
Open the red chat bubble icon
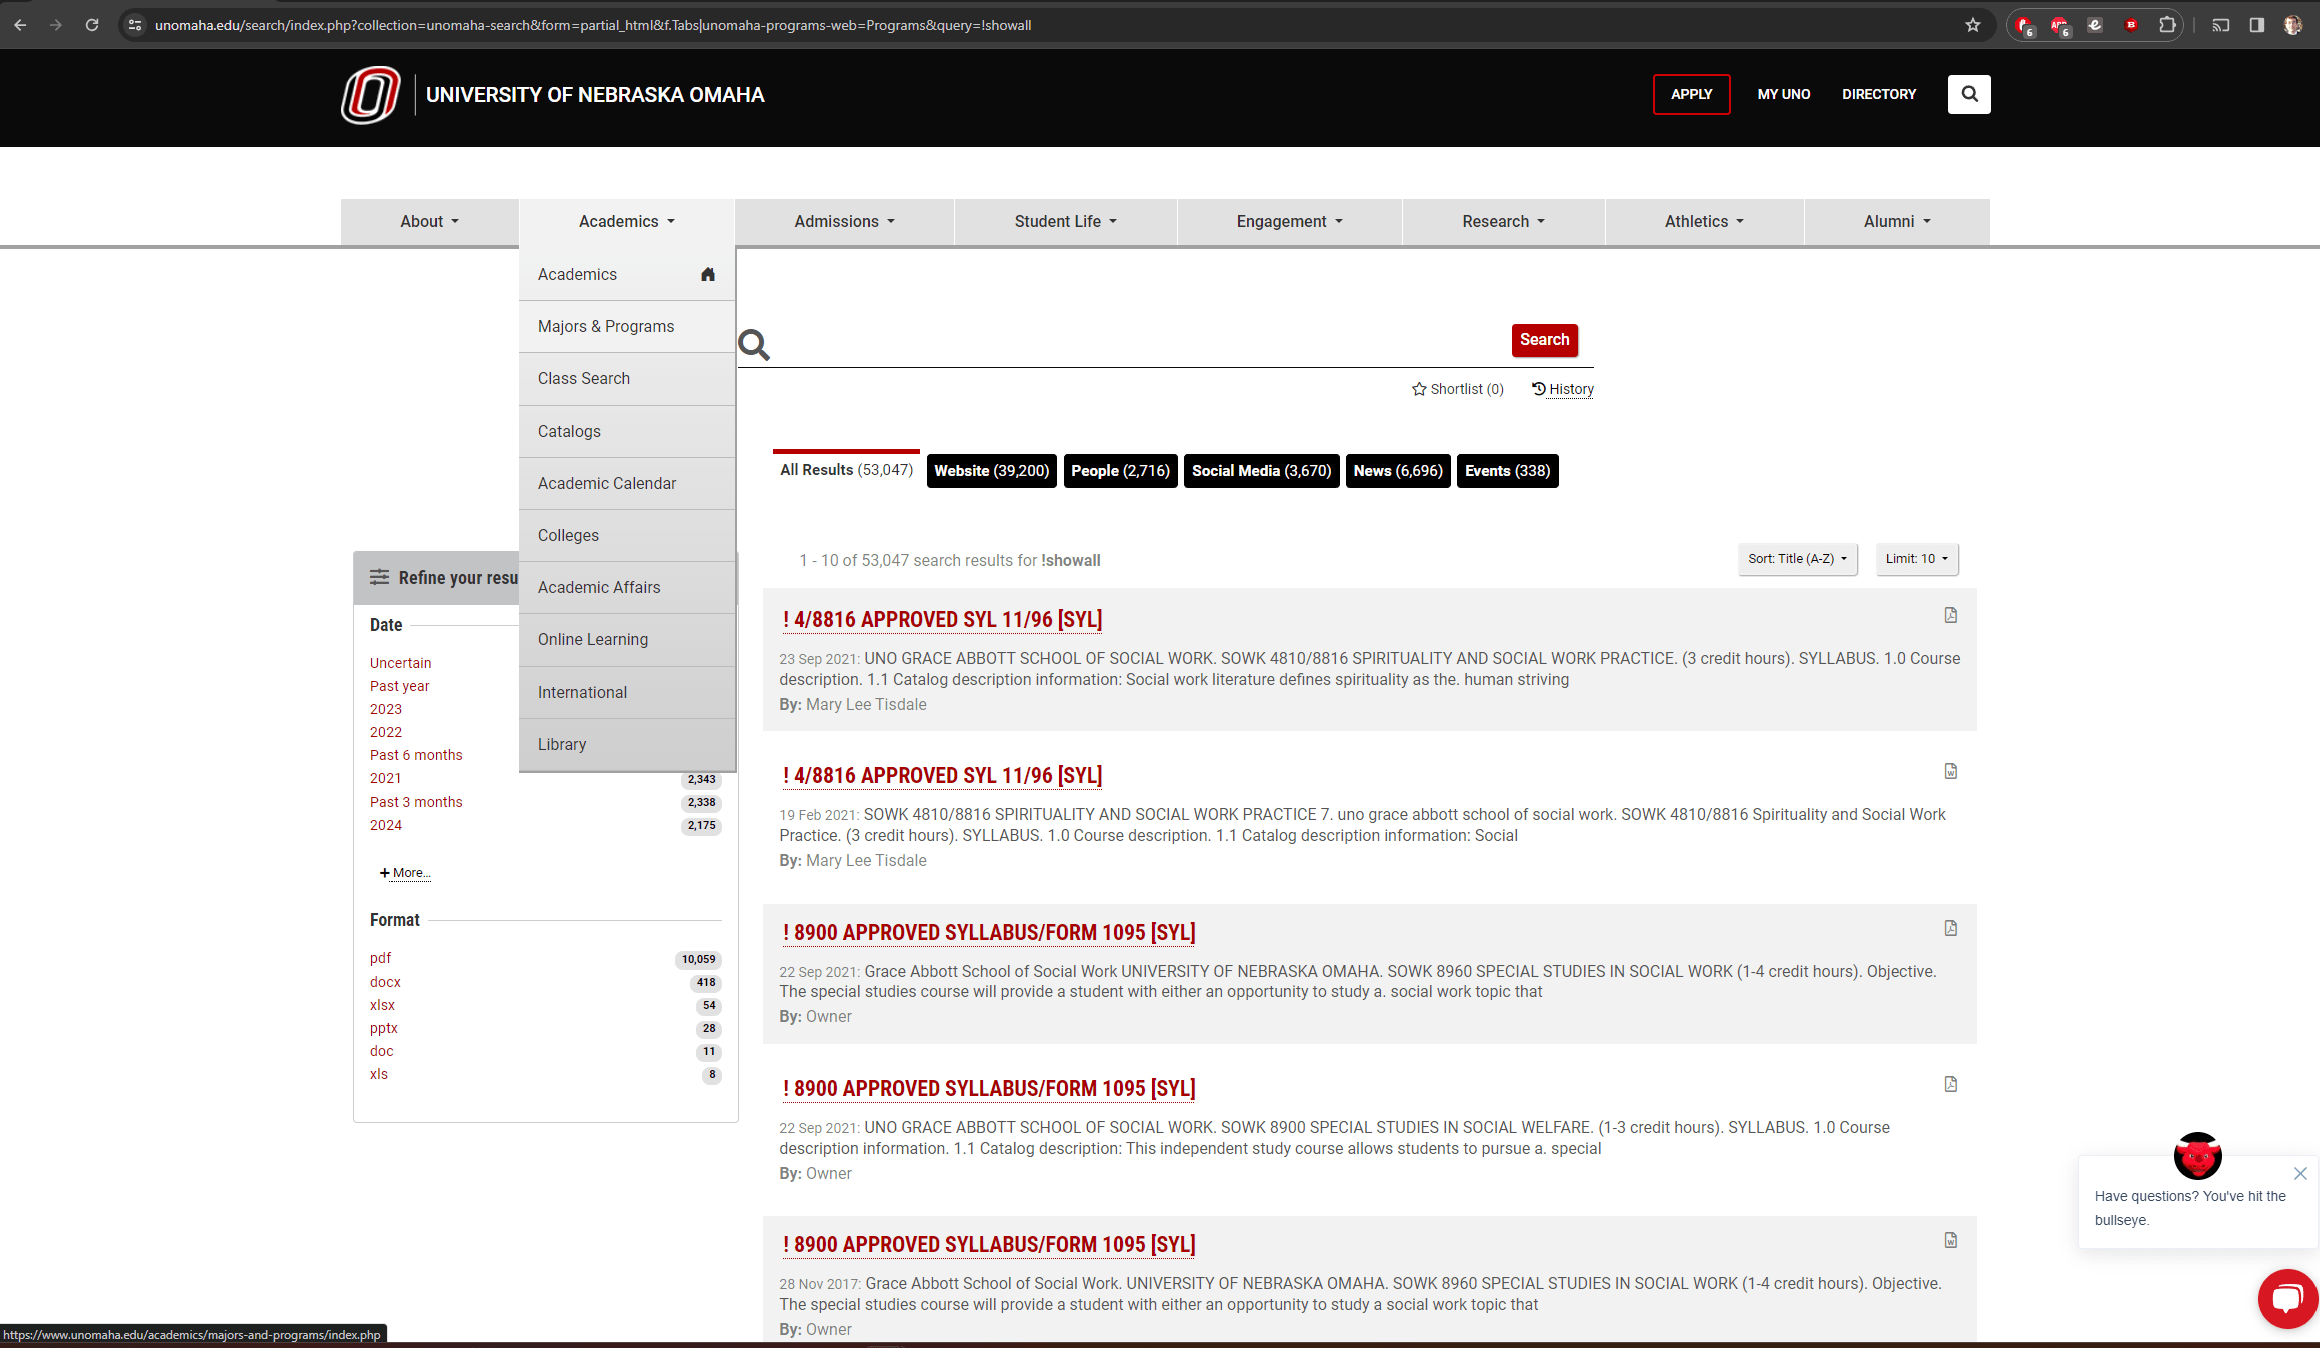coord(2286,1298)
